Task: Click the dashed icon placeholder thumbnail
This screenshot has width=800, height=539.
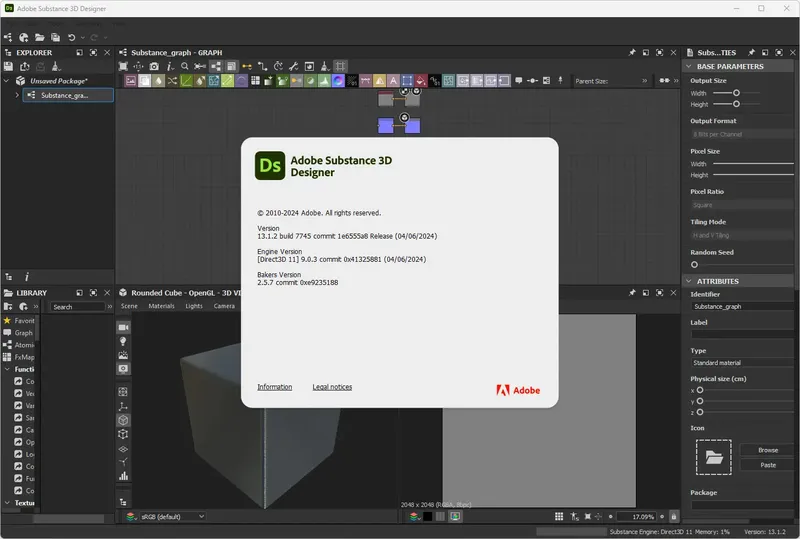Action: (x=713, y=457)
